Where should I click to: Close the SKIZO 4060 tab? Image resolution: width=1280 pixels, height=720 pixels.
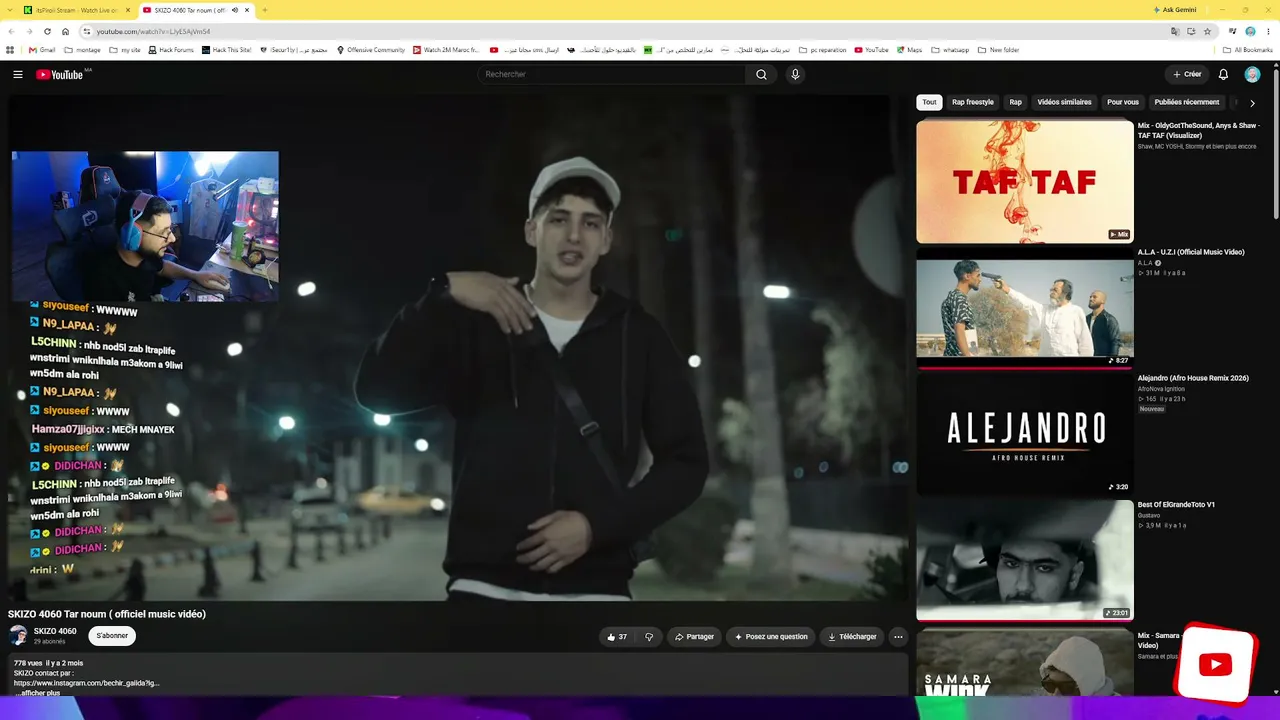click(247, 10)
